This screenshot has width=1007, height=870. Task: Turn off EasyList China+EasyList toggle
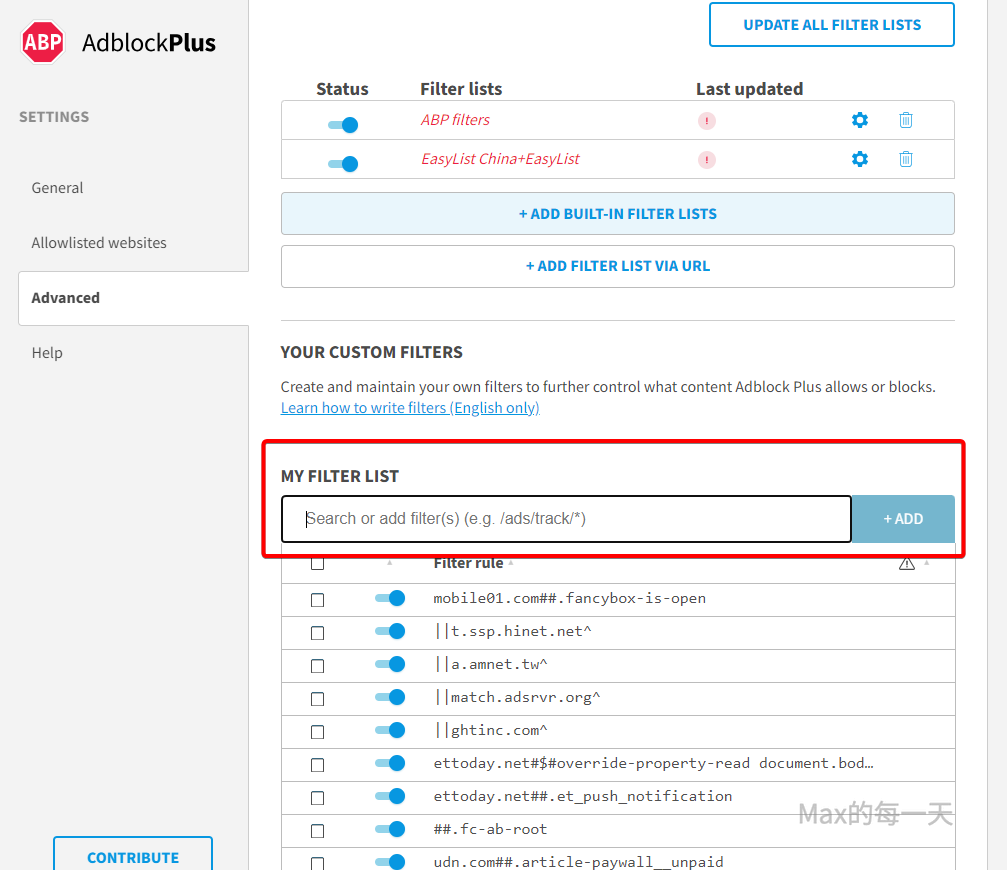pyautogui.click(x=343, y=164)
